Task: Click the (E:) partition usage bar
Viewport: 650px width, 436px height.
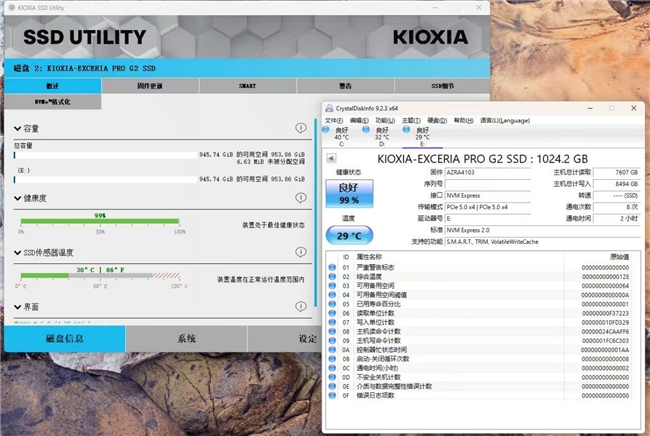Action: 105,179
